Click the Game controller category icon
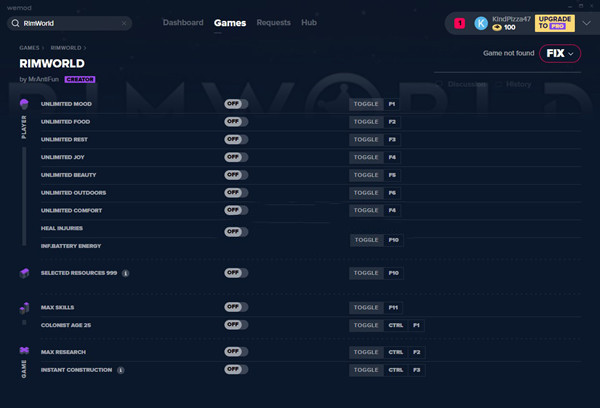The image size is (600, 408). [24, 350]
